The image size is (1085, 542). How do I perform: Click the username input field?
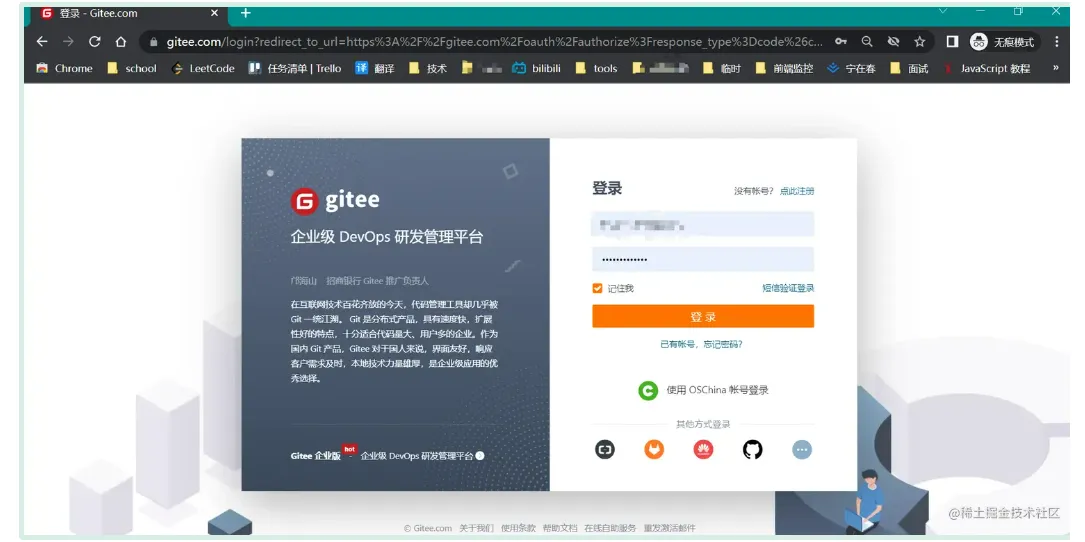point(703,225)
